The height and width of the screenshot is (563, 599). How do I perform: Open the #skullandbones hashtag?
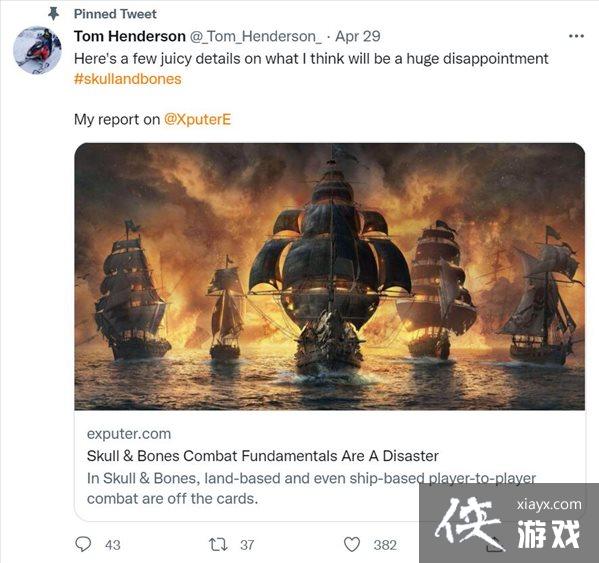pyautogui.click(x=128, y=79)
